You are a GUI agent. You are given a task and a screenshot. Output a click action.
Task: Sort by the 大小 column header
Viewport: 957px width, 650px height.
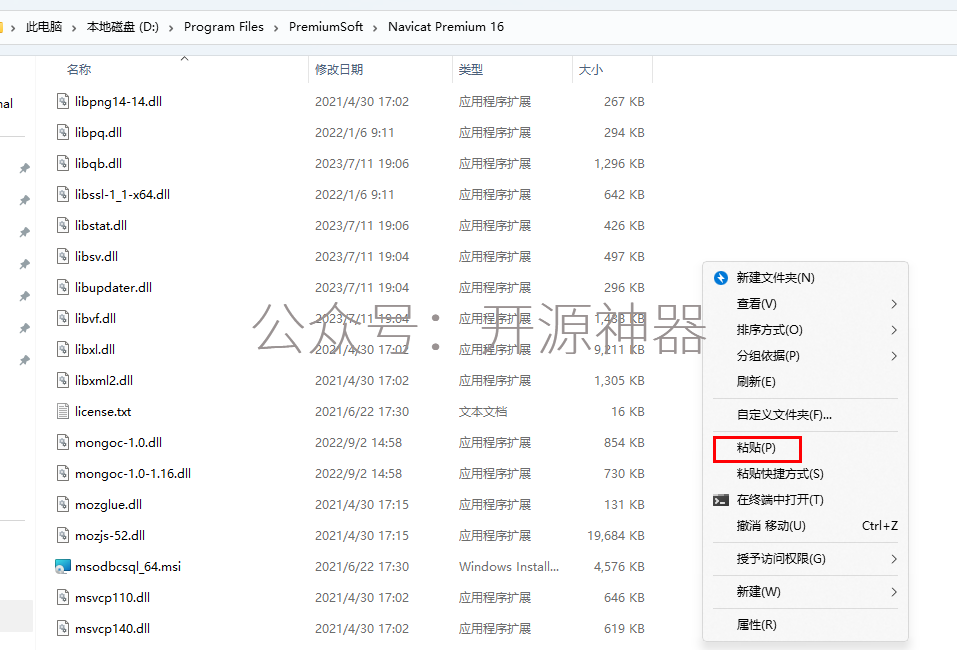pyautogui.click(x=590, y=70)
